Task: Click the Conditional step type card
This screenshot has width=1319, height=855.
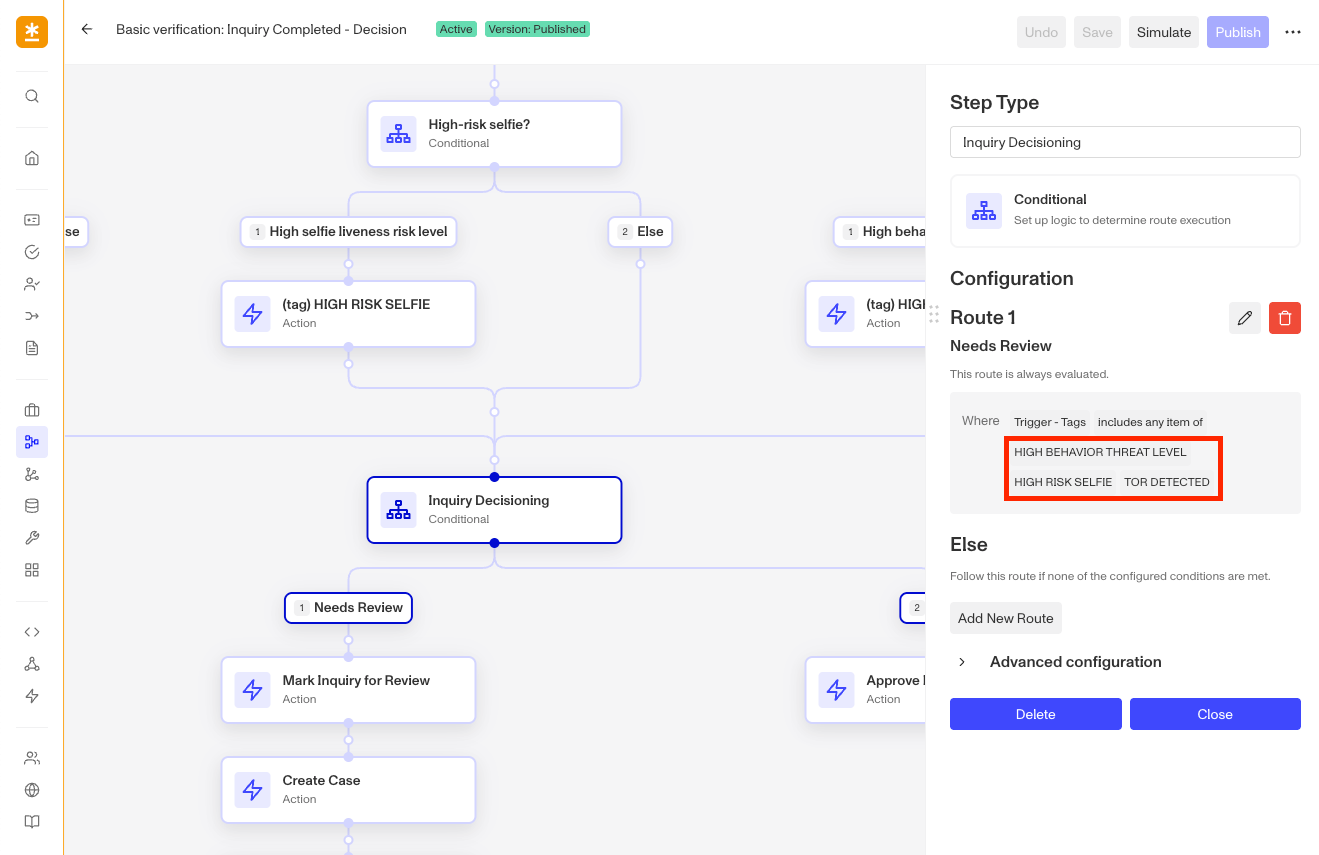Action: pos(1125,211)
